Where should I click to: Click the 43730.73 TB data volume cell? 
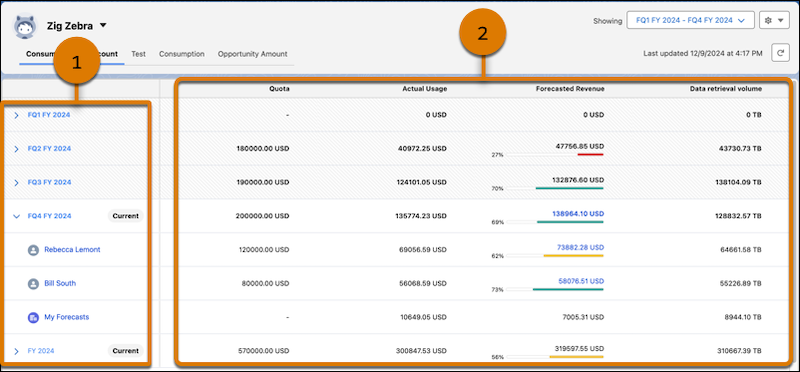click(x=739, y=148)
